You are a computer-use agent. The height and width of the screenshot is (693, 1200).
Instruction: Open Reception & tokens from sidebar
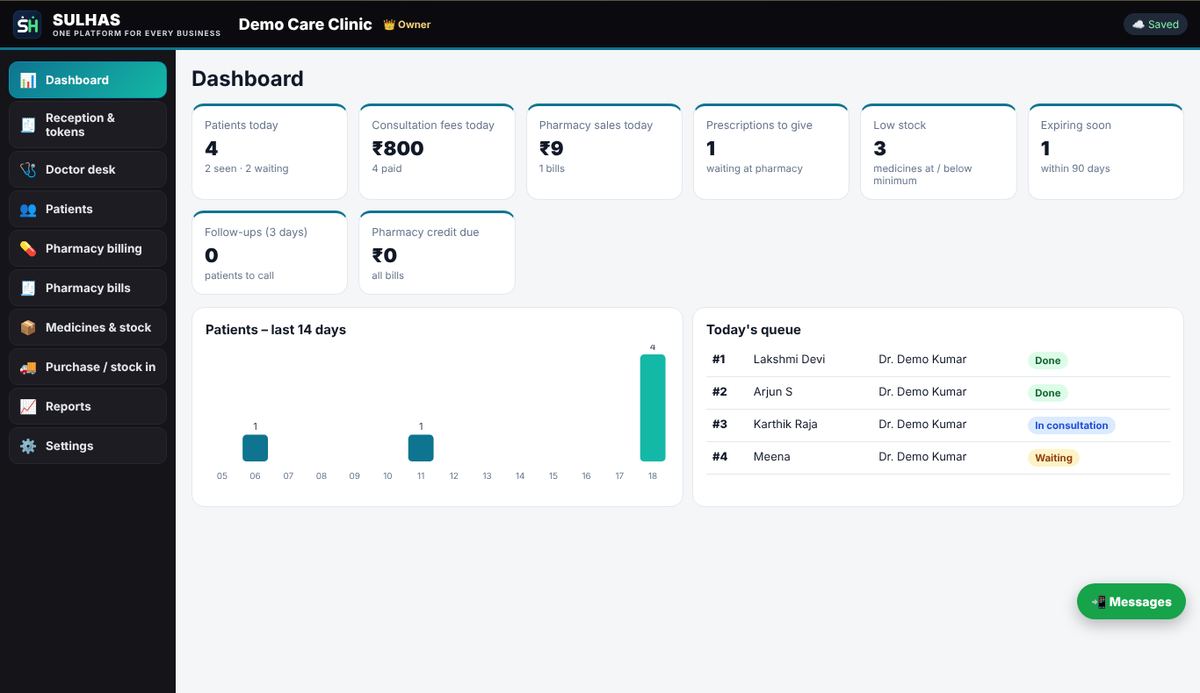(x=88, y=125)
